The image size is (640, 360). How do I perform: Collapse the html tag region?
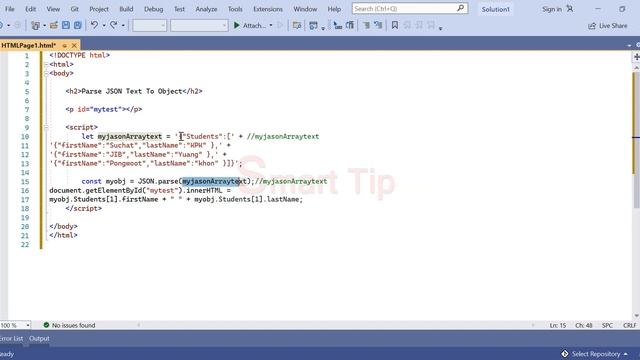pos(46,64)
